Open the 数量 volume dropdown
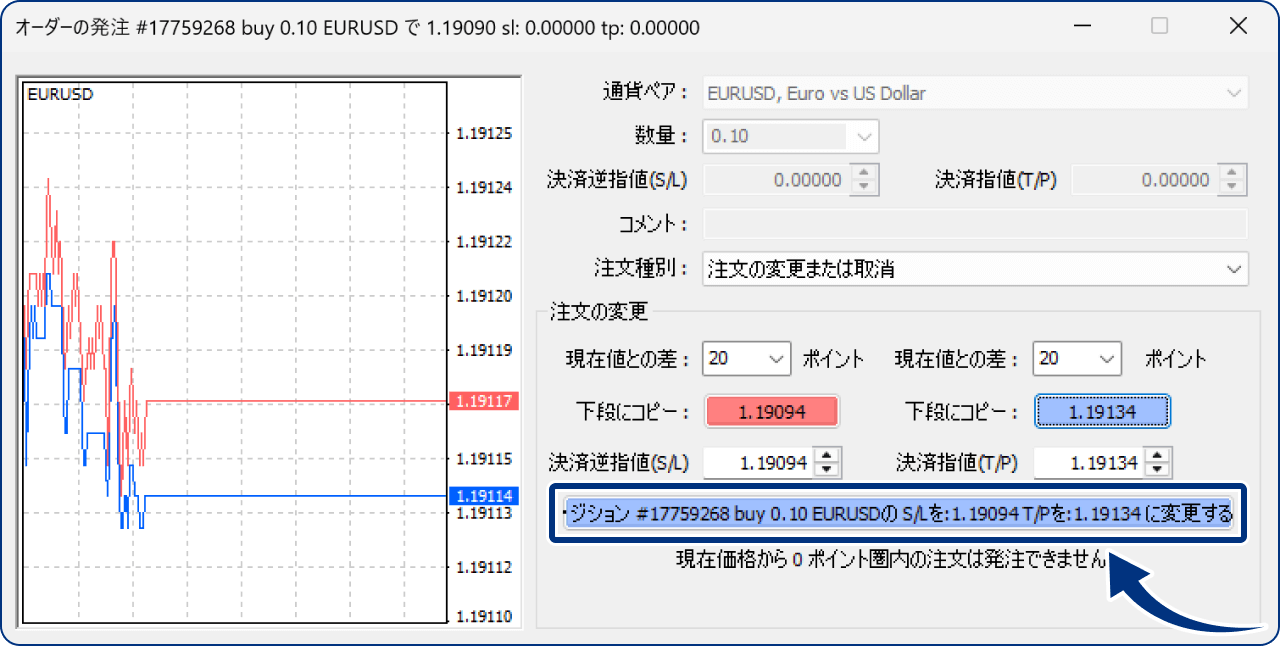Image resolution: width=1280 pixels, height=646 pixels. [x=864, y=136]
